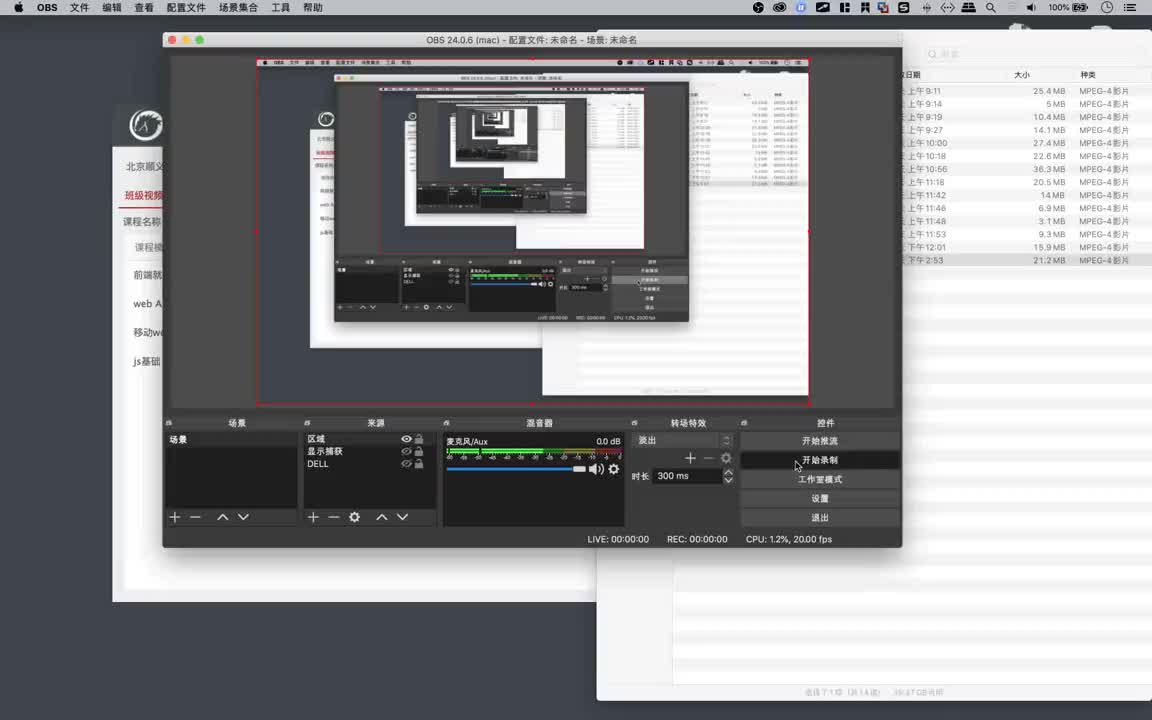Move the selected source up
1152x720 pixels.
point(382,517)
